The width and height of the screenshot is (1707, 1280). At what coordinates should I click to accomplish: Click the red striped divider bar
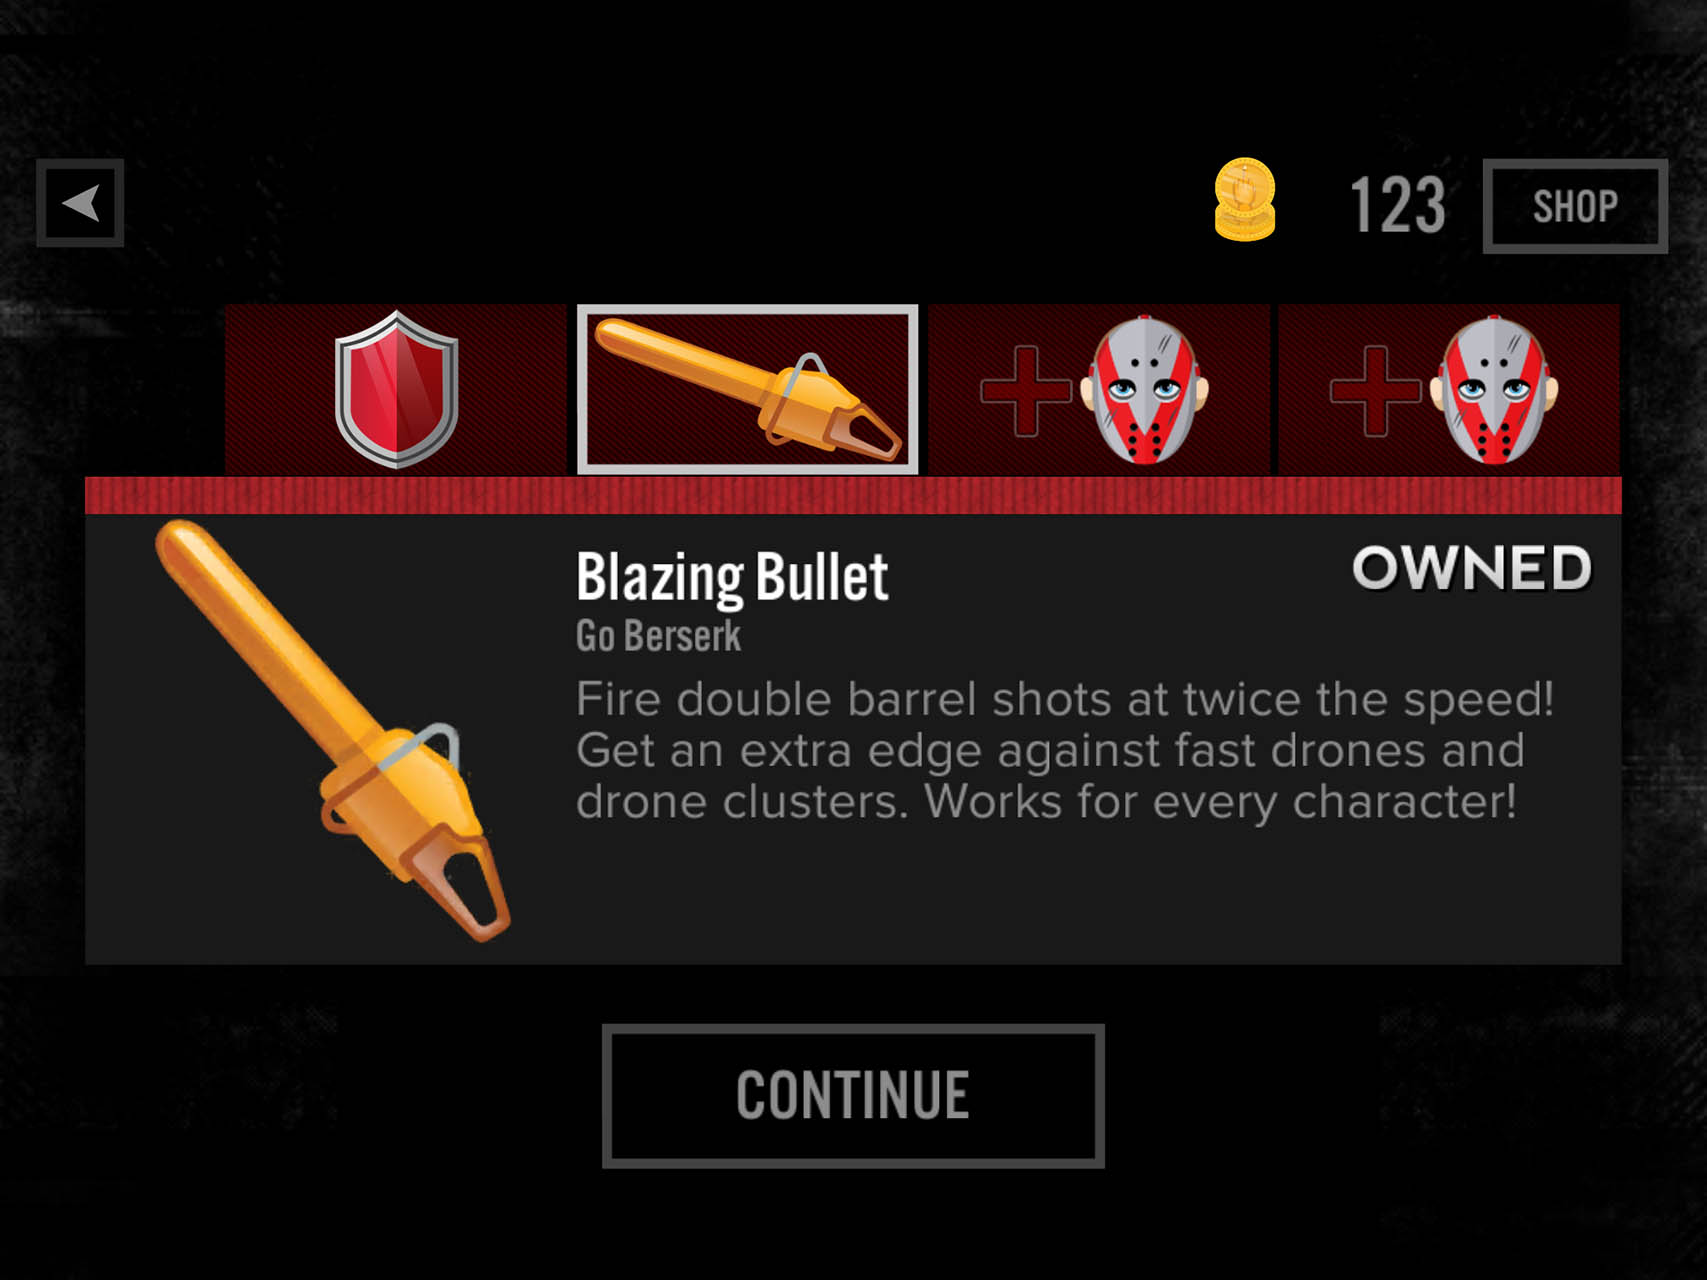coord(853,496)
